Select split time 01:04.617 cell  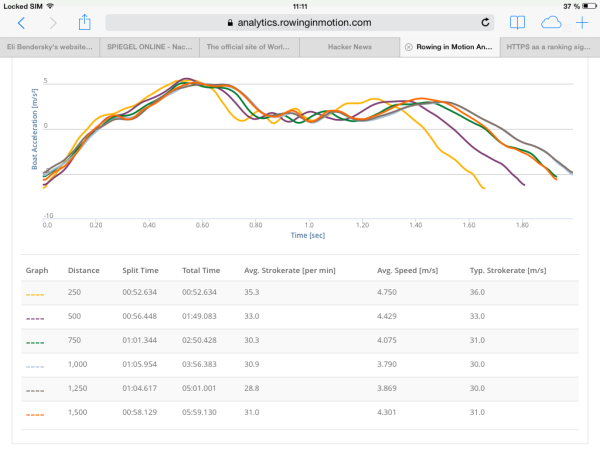click(x=140, y=388)
